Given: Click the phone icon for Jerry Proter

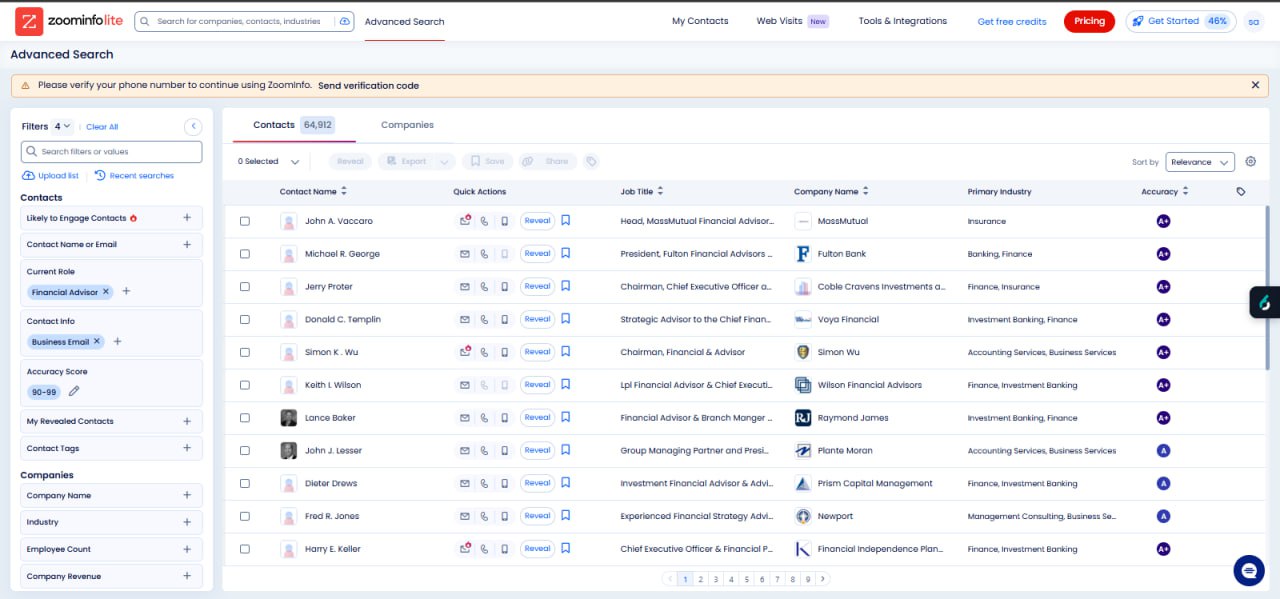Looking at the screenshot, I should (x=485, y=287).
